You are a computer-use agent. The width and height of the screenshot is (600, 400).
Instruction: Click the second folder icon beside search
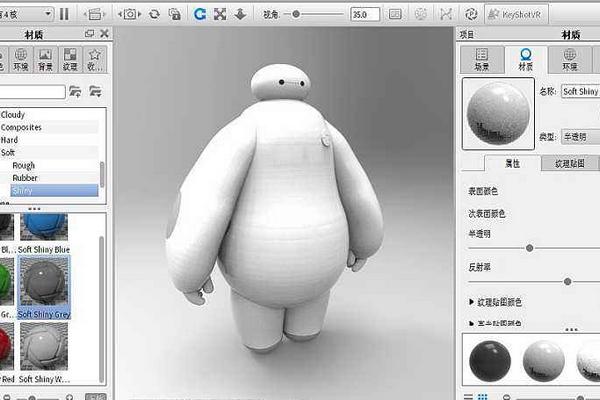(95, 91)
